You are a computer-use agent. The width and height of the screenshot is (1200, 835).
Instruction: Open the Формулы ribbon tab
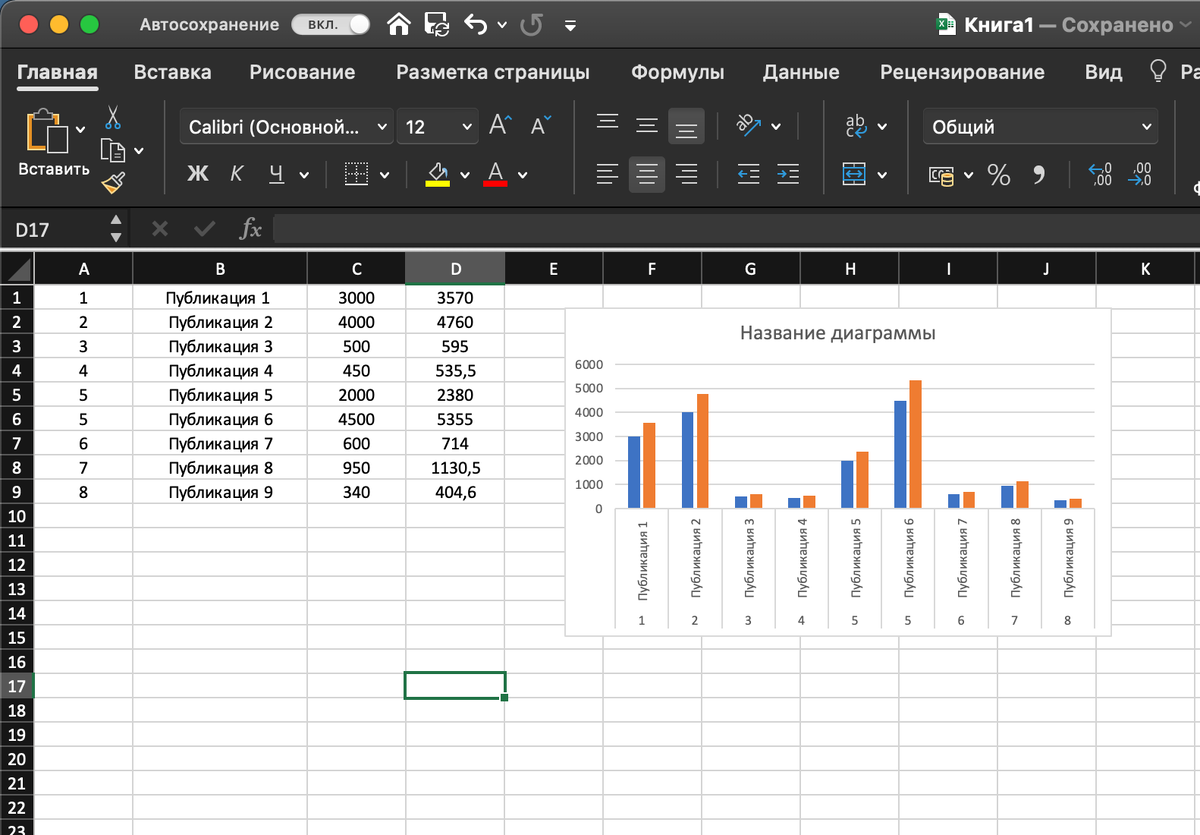[x=677, y=72]
